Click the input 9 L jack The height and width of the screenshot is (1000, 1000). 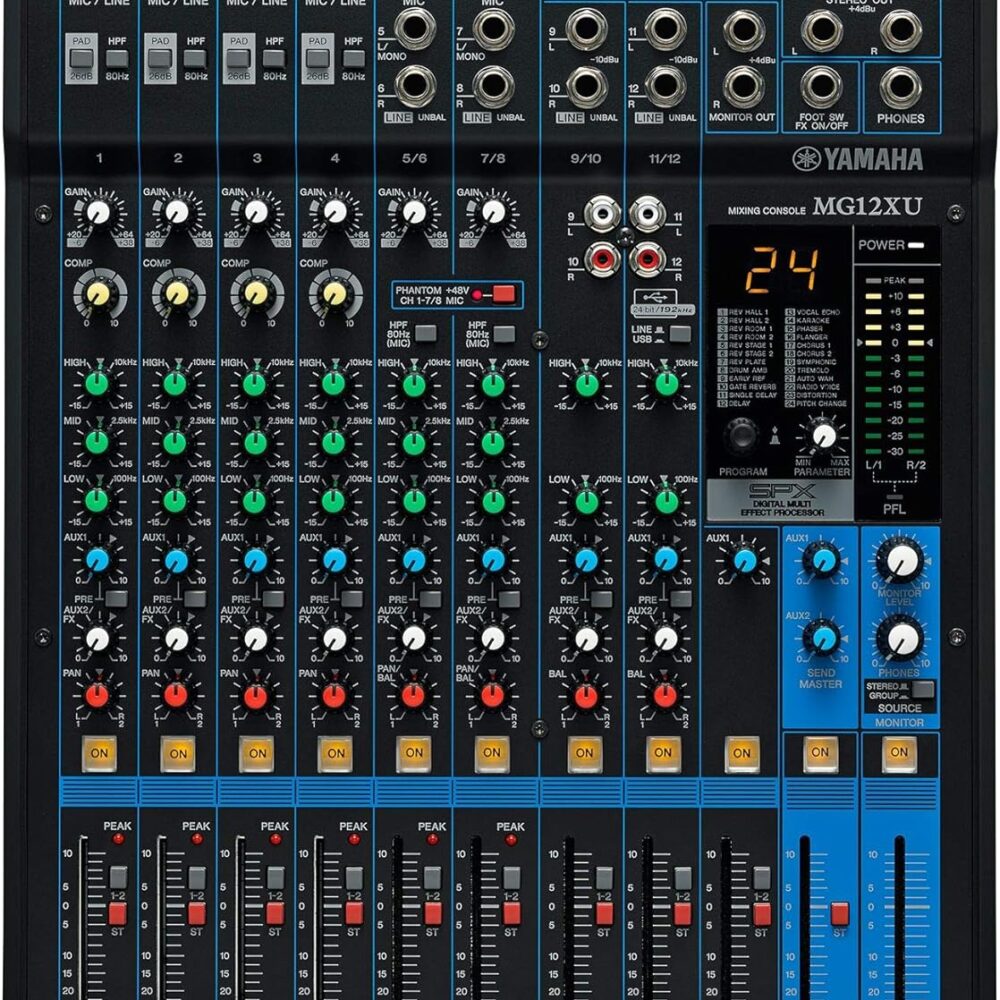585,29
